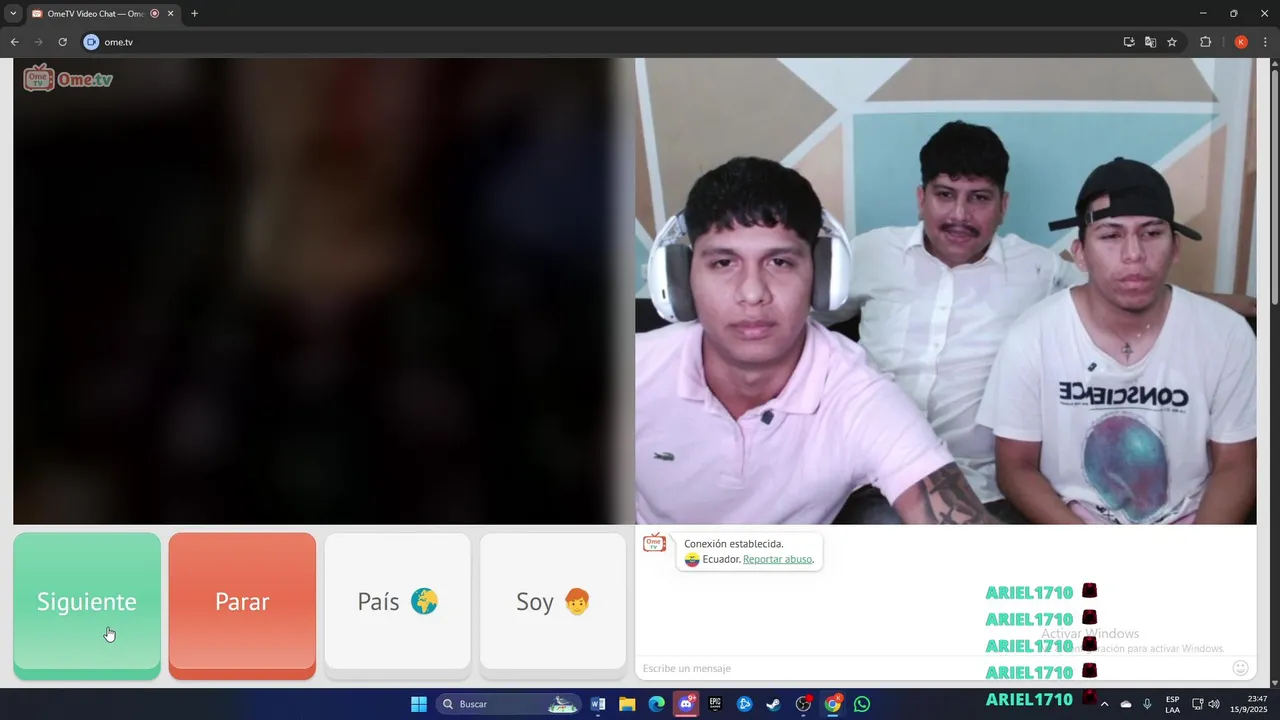
Task: Open the Windows Start menu
Action: (419, 704)
